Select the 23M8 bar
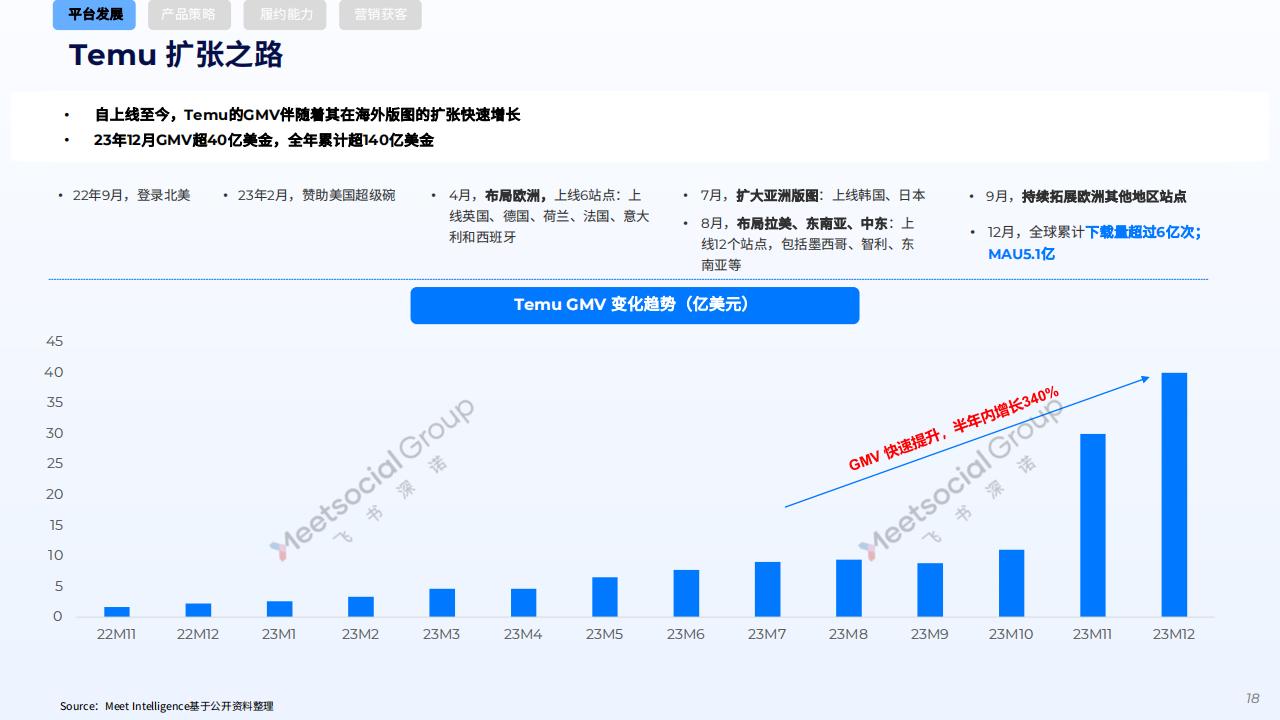Image resolution: width=1280 pixels, height=720 pixels. pos(849,588)
